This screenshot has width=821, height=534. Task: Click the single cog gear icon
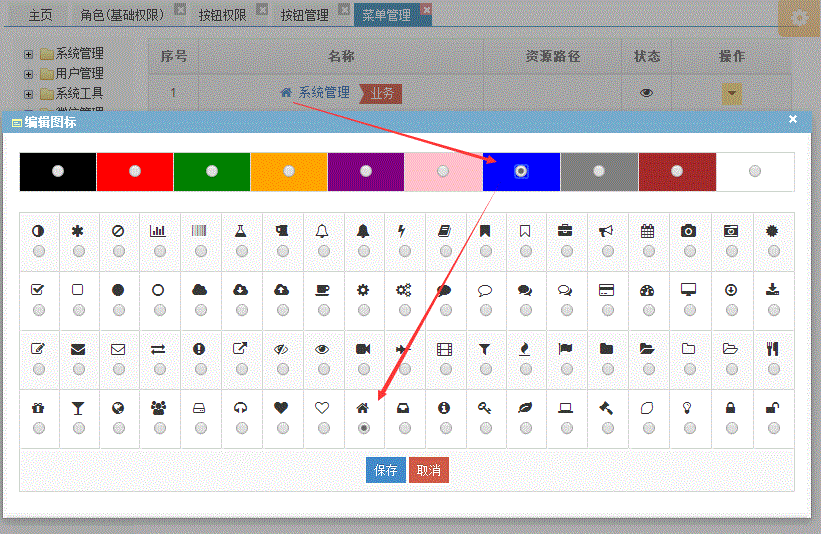pos(363,290)
